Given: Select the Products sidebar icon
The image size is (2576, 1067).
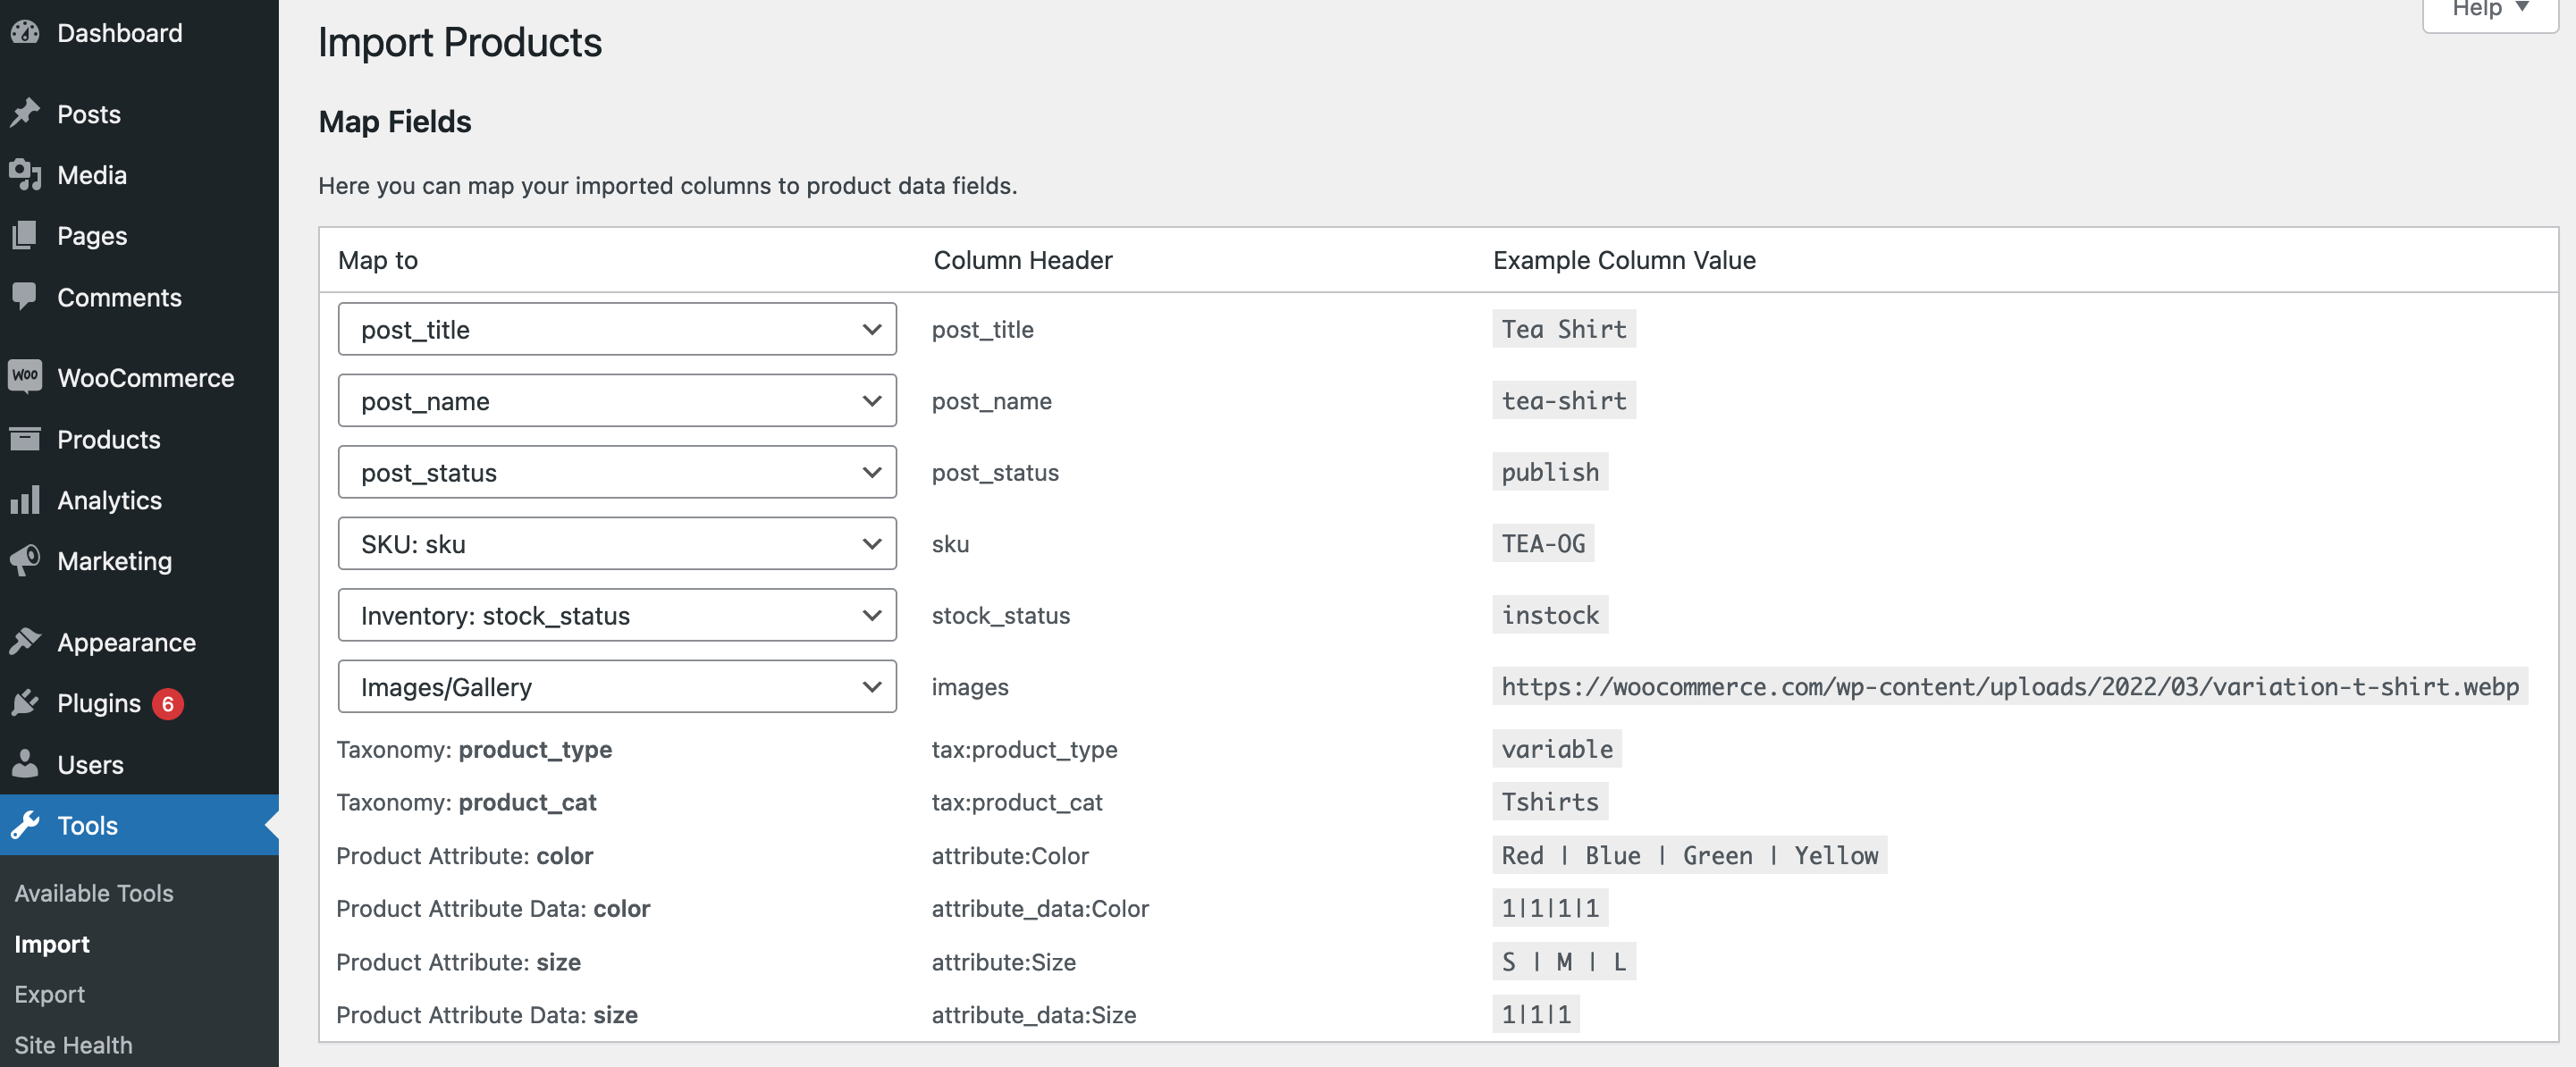Looking at the screenshot, I should click(x=25, y=438).
